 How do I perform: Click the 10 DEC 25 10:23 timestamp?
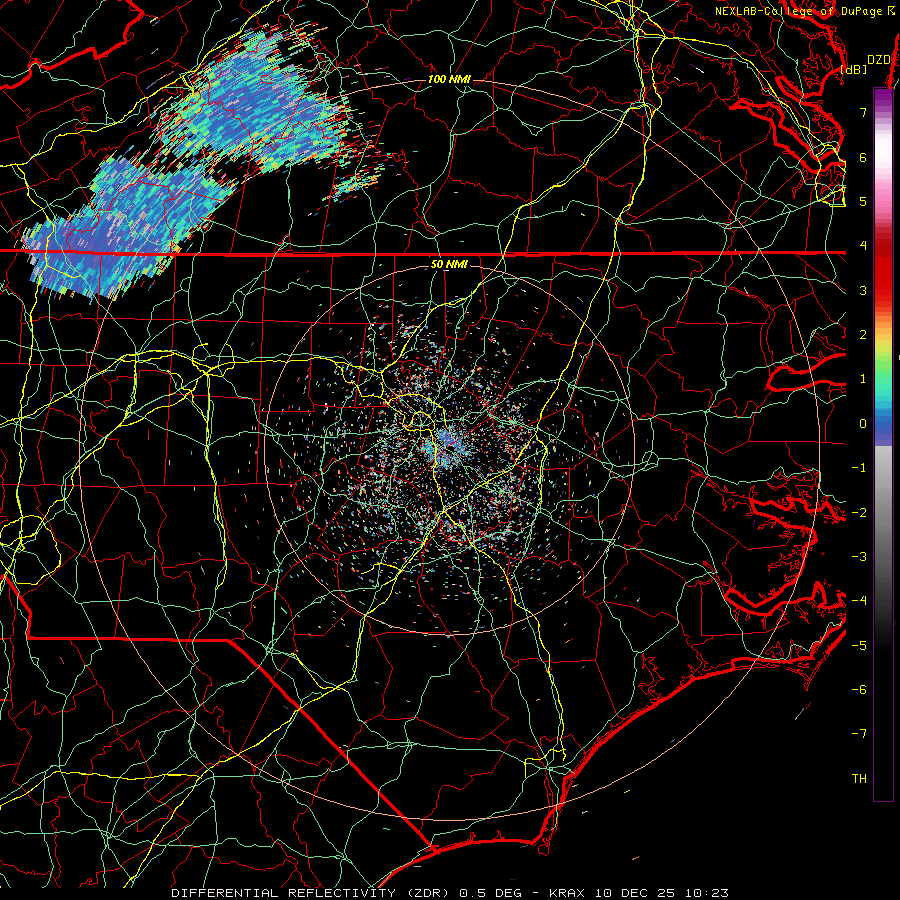click(x=661, y=893)
